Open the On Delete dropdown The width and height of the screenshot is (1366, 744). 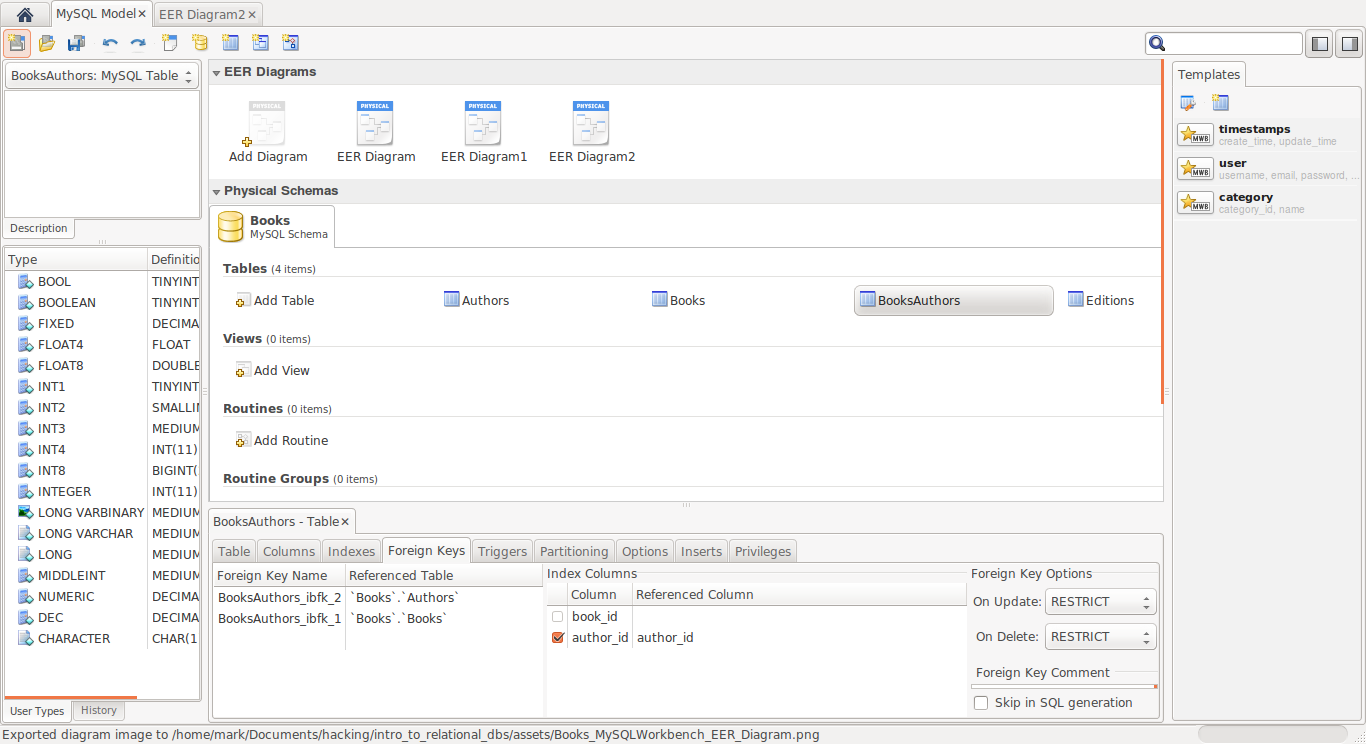point(1100,637)
